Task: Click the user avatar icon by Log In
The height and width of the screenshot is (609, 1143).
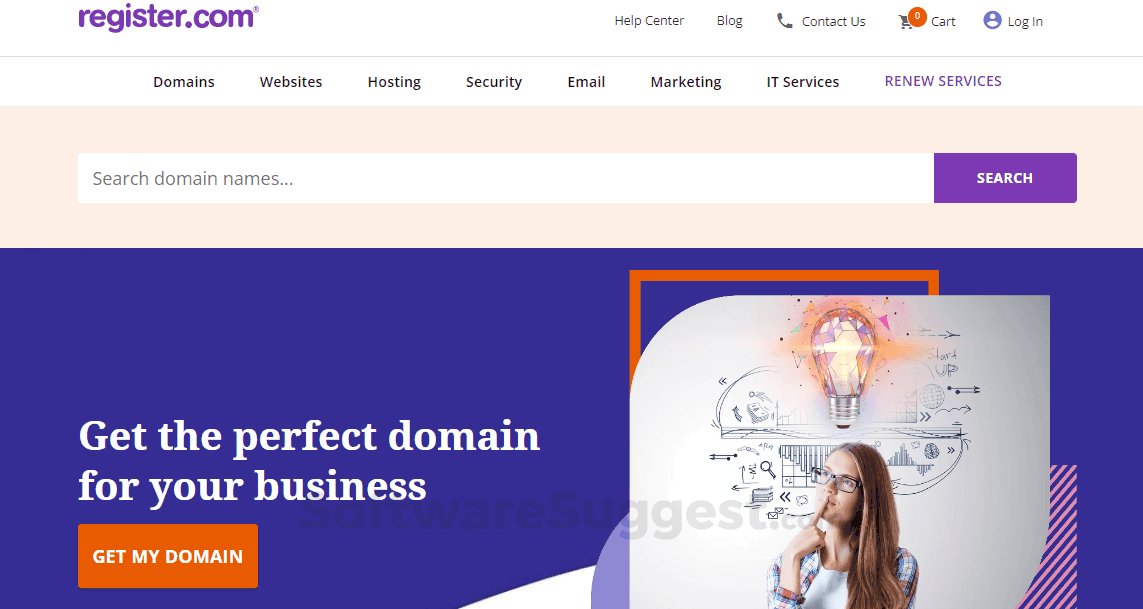Action: (992, 20)
